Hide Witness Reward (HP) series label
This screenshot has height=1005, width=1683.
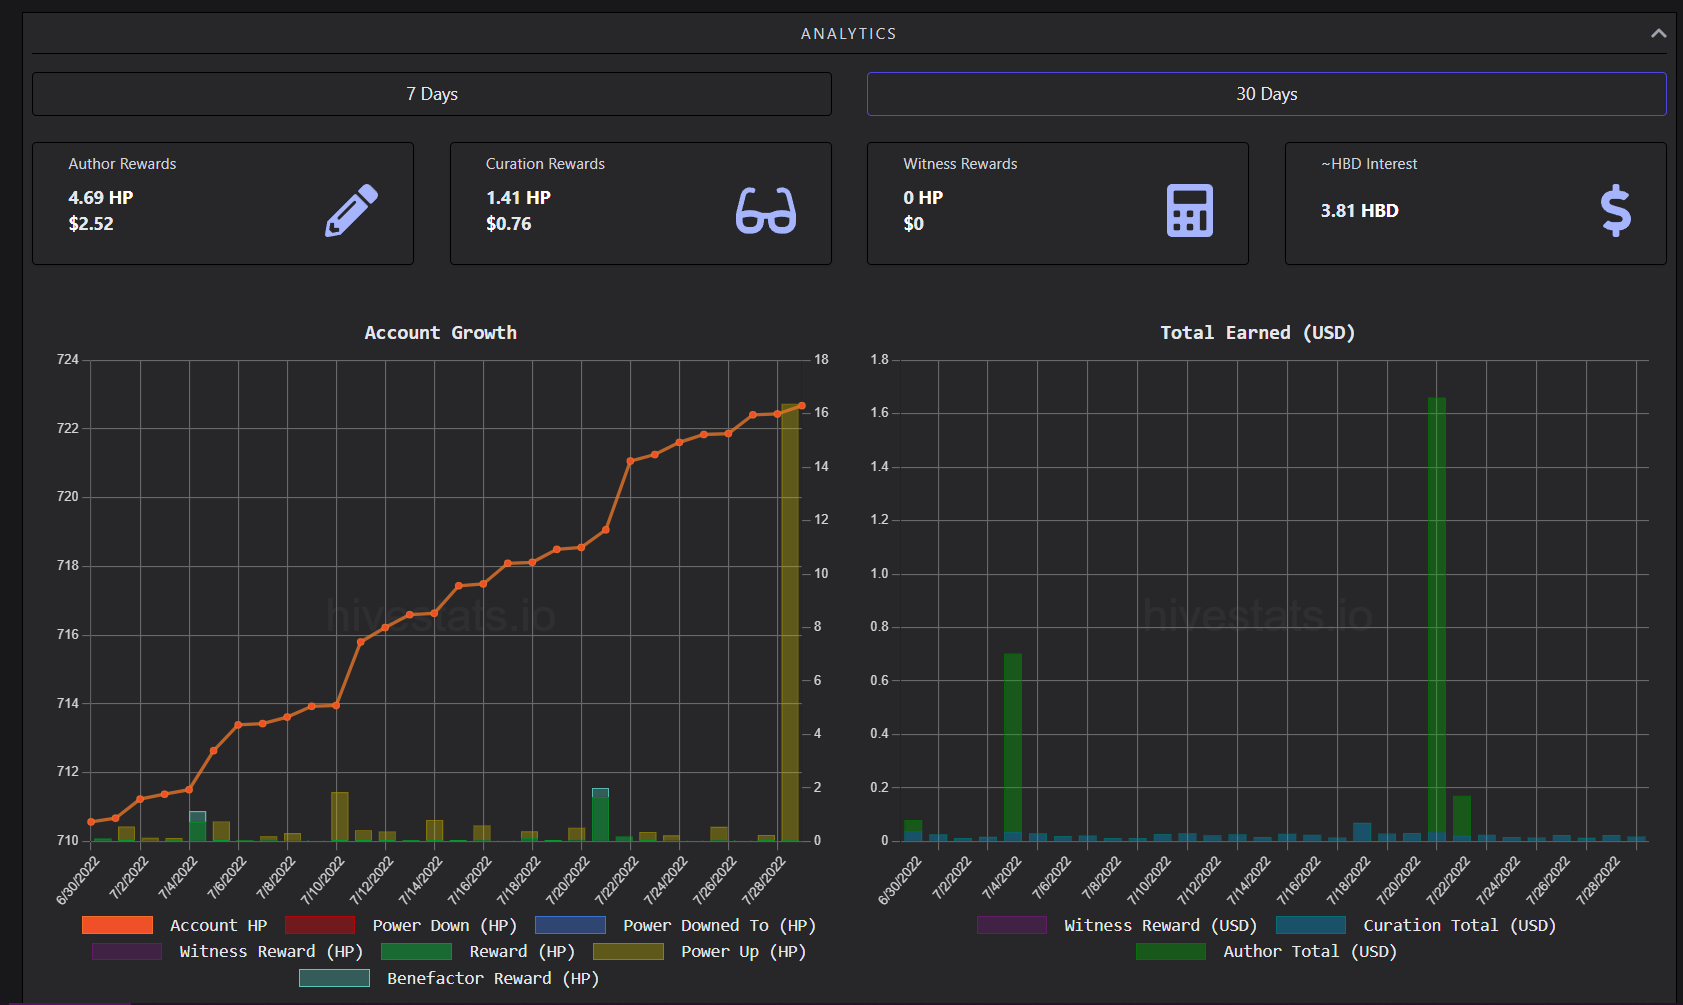(x=271, y=951)
